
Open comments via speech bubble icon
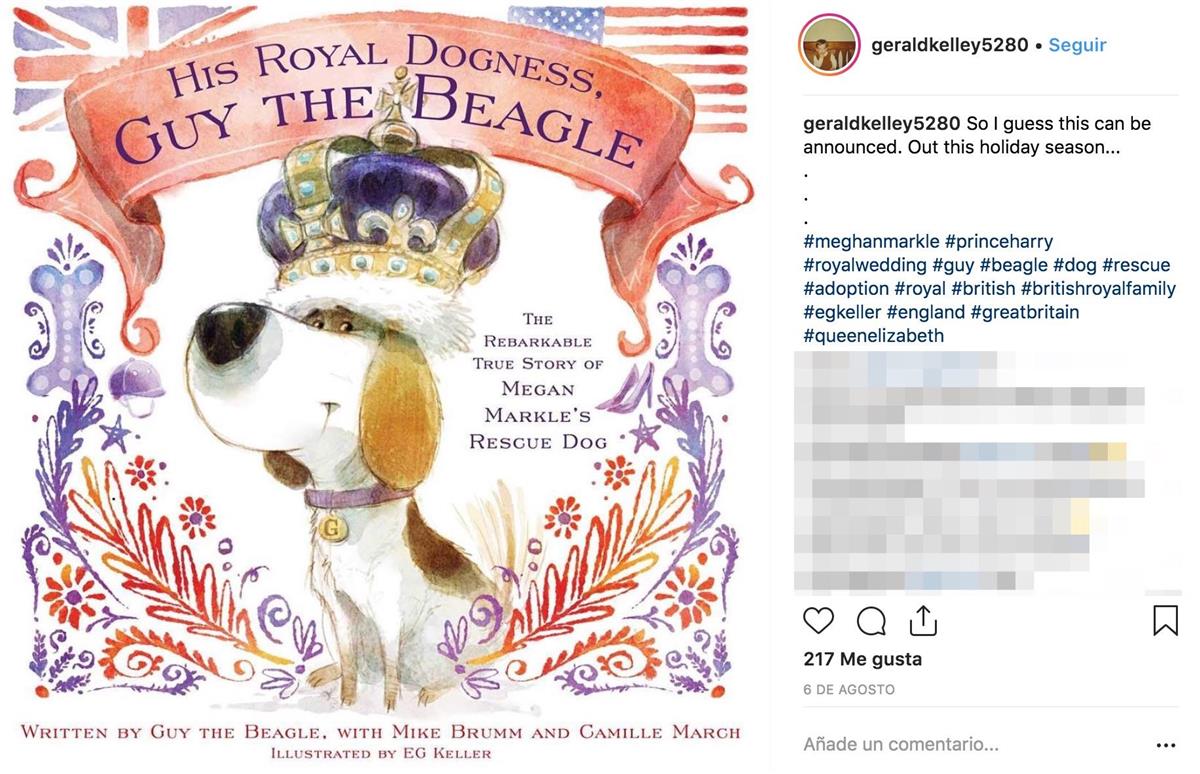click(x=871, y=621)
